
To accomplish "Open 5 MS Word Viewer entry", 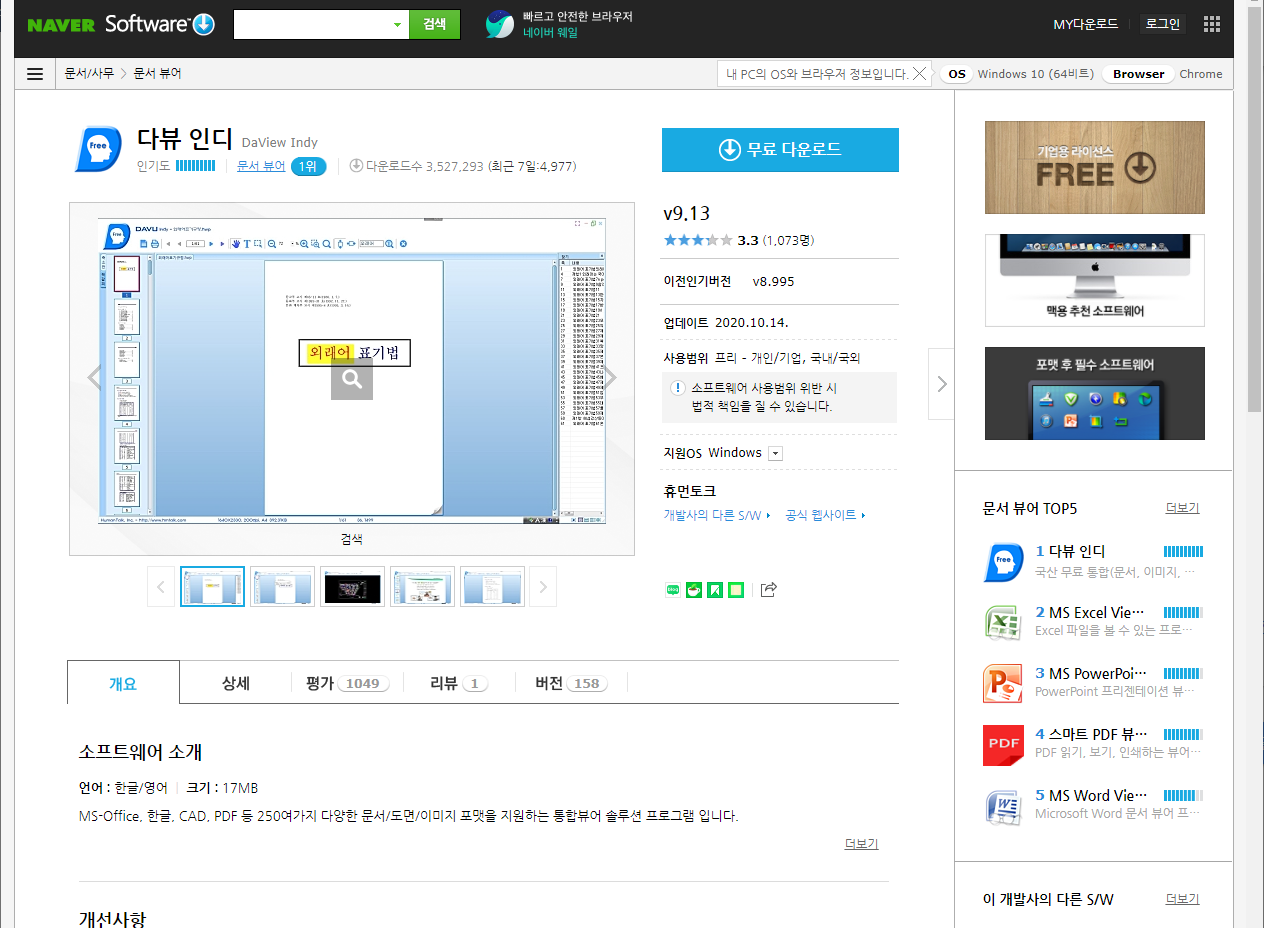I will coord(1091,795).
